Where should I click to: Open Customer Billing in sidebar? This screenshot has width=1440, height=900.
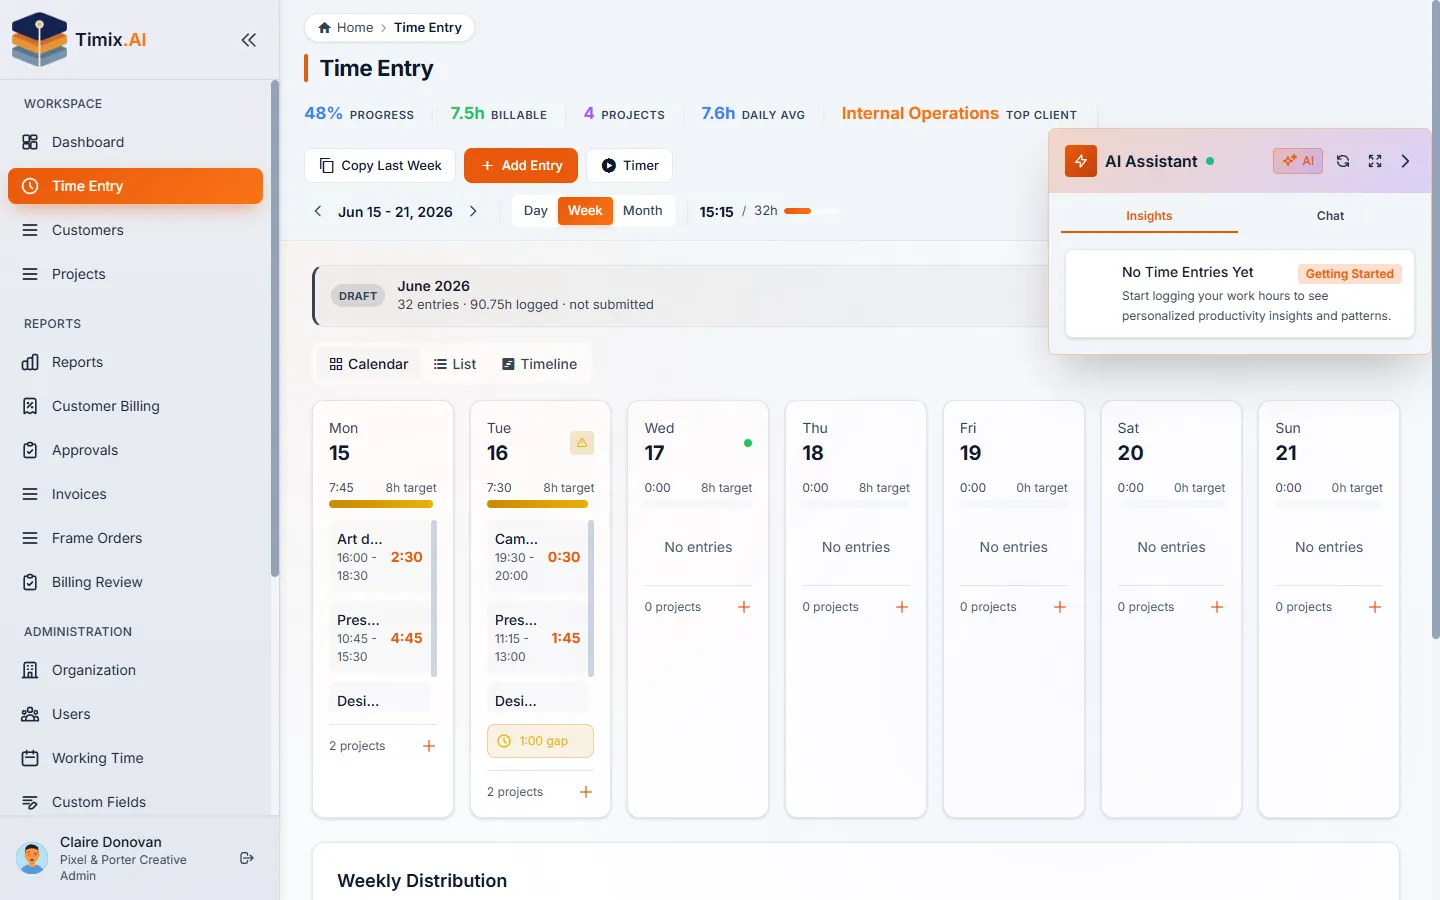click(135, 406)
